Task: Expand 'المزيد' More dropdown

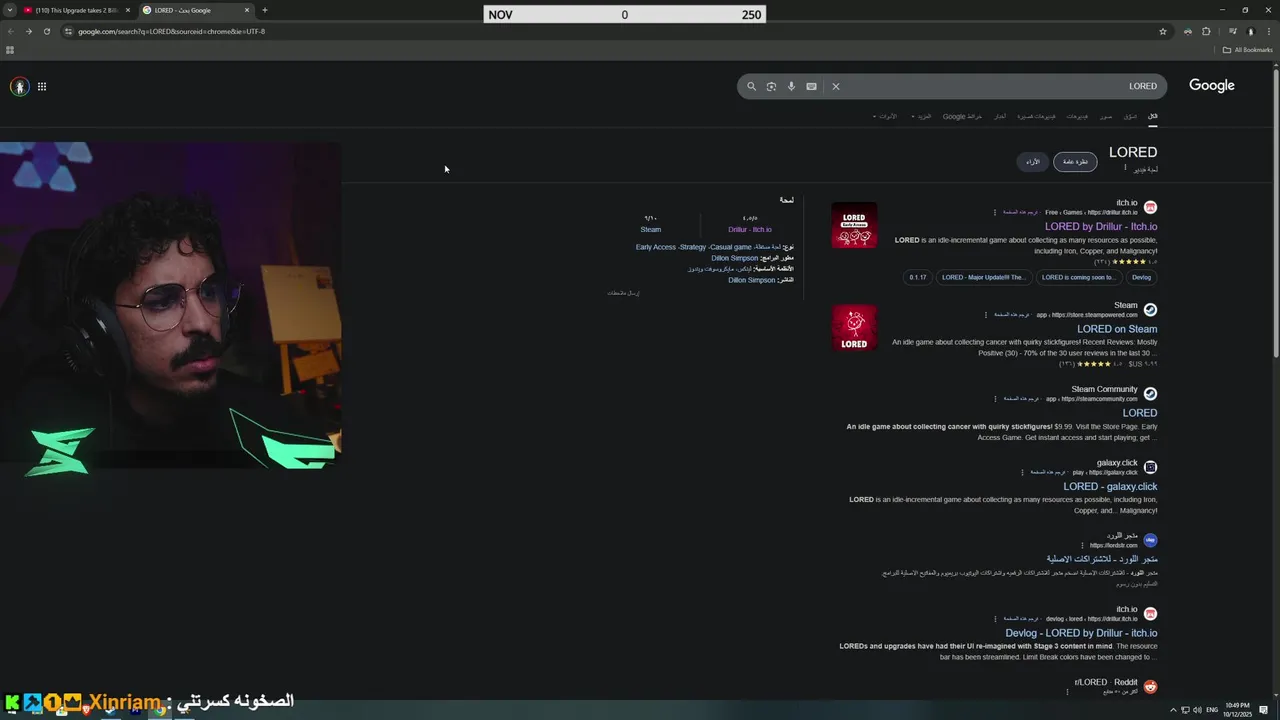Action: coord(921,116)
